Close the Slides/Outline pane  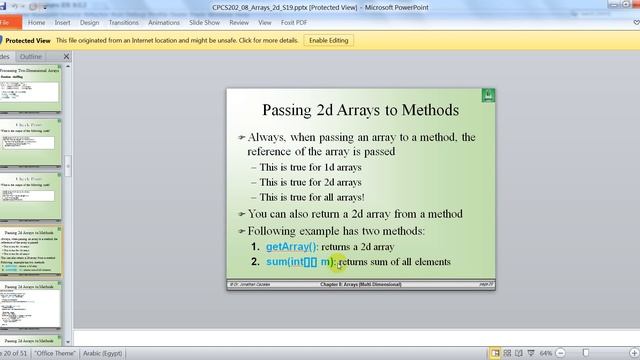(x=67, y=56)
